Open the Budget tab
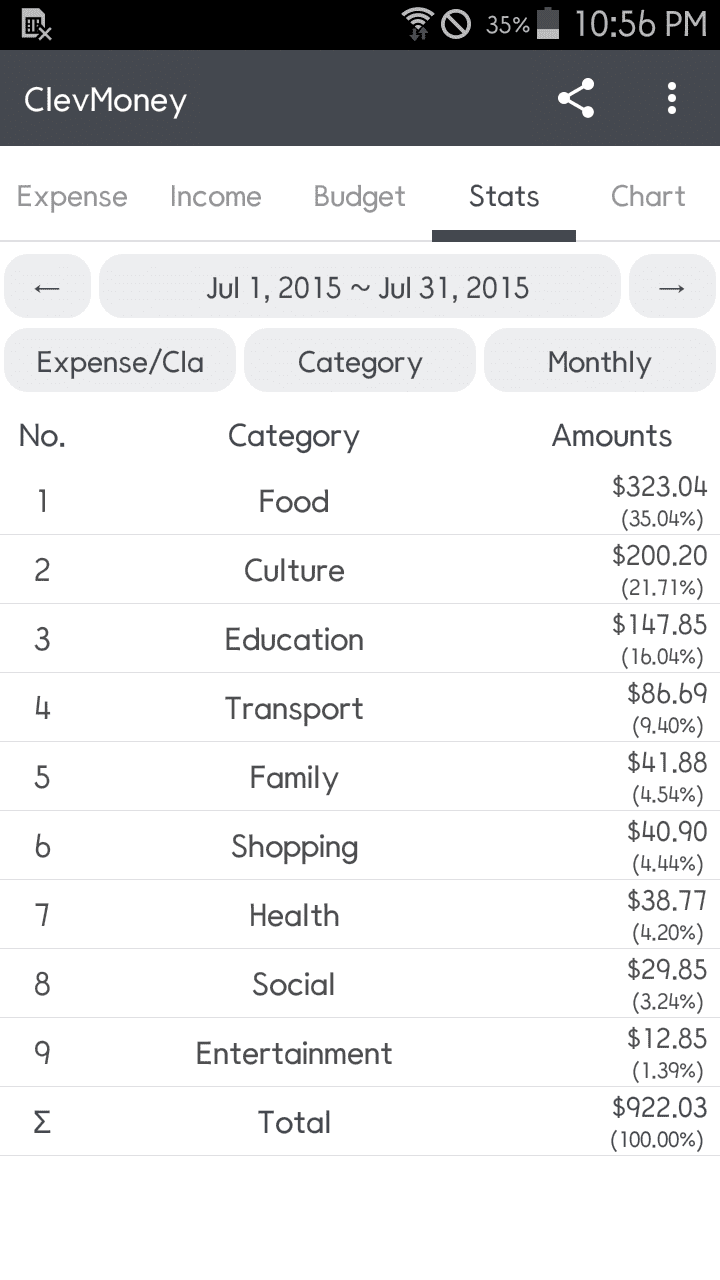This screenshot has width=720, height=1280. point(360,196)
